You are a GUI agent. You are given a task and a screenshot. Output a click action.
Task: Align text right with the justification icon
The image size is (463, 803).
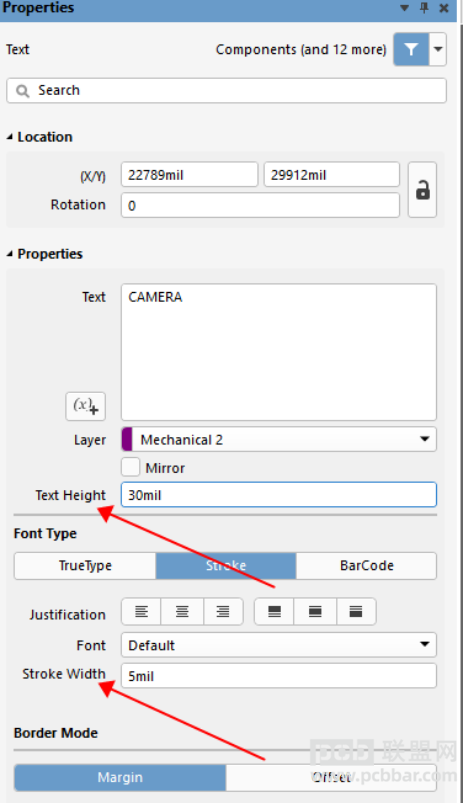pos(223,611)
